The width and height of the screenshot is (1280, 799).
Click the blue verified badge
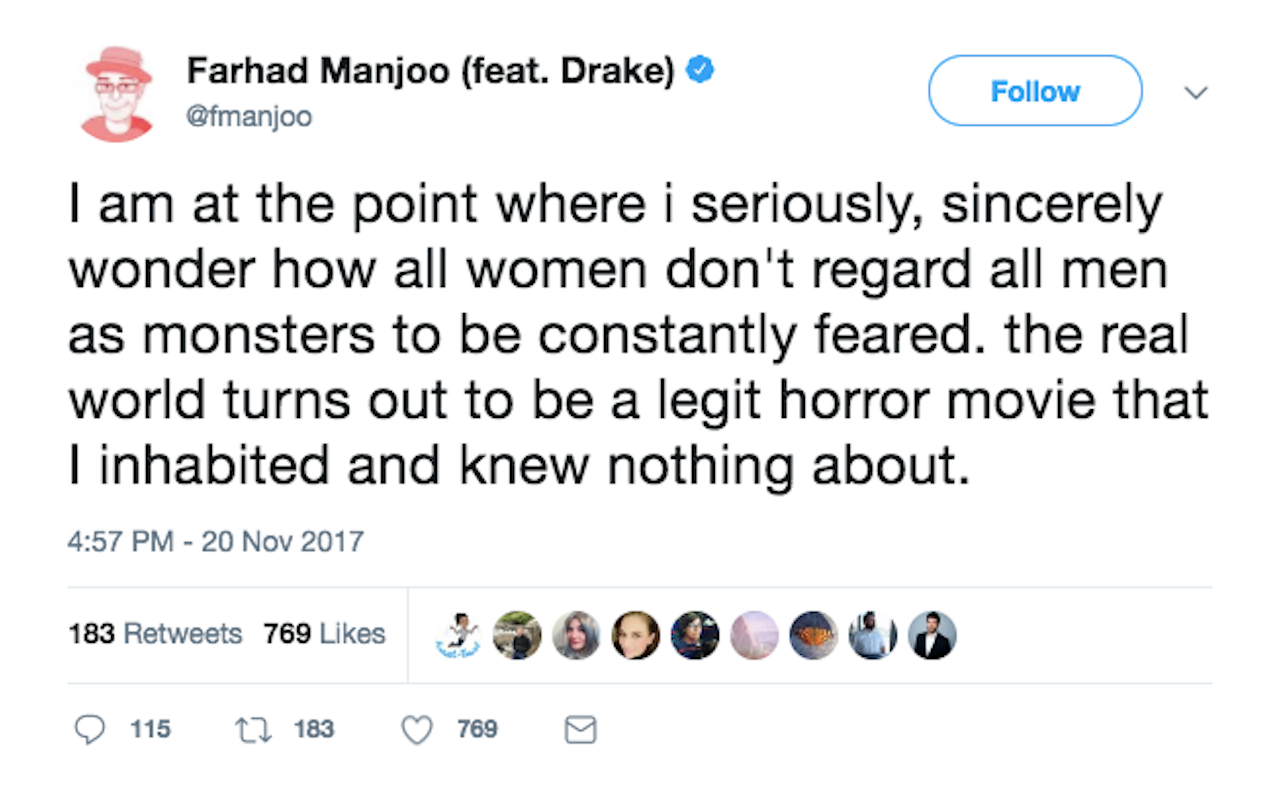coord(702,72)
